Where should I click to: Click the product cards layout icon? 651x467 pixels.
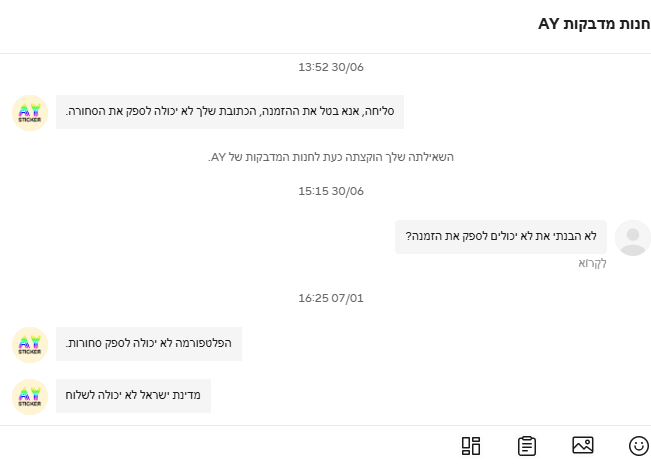(x=471, y=446)
